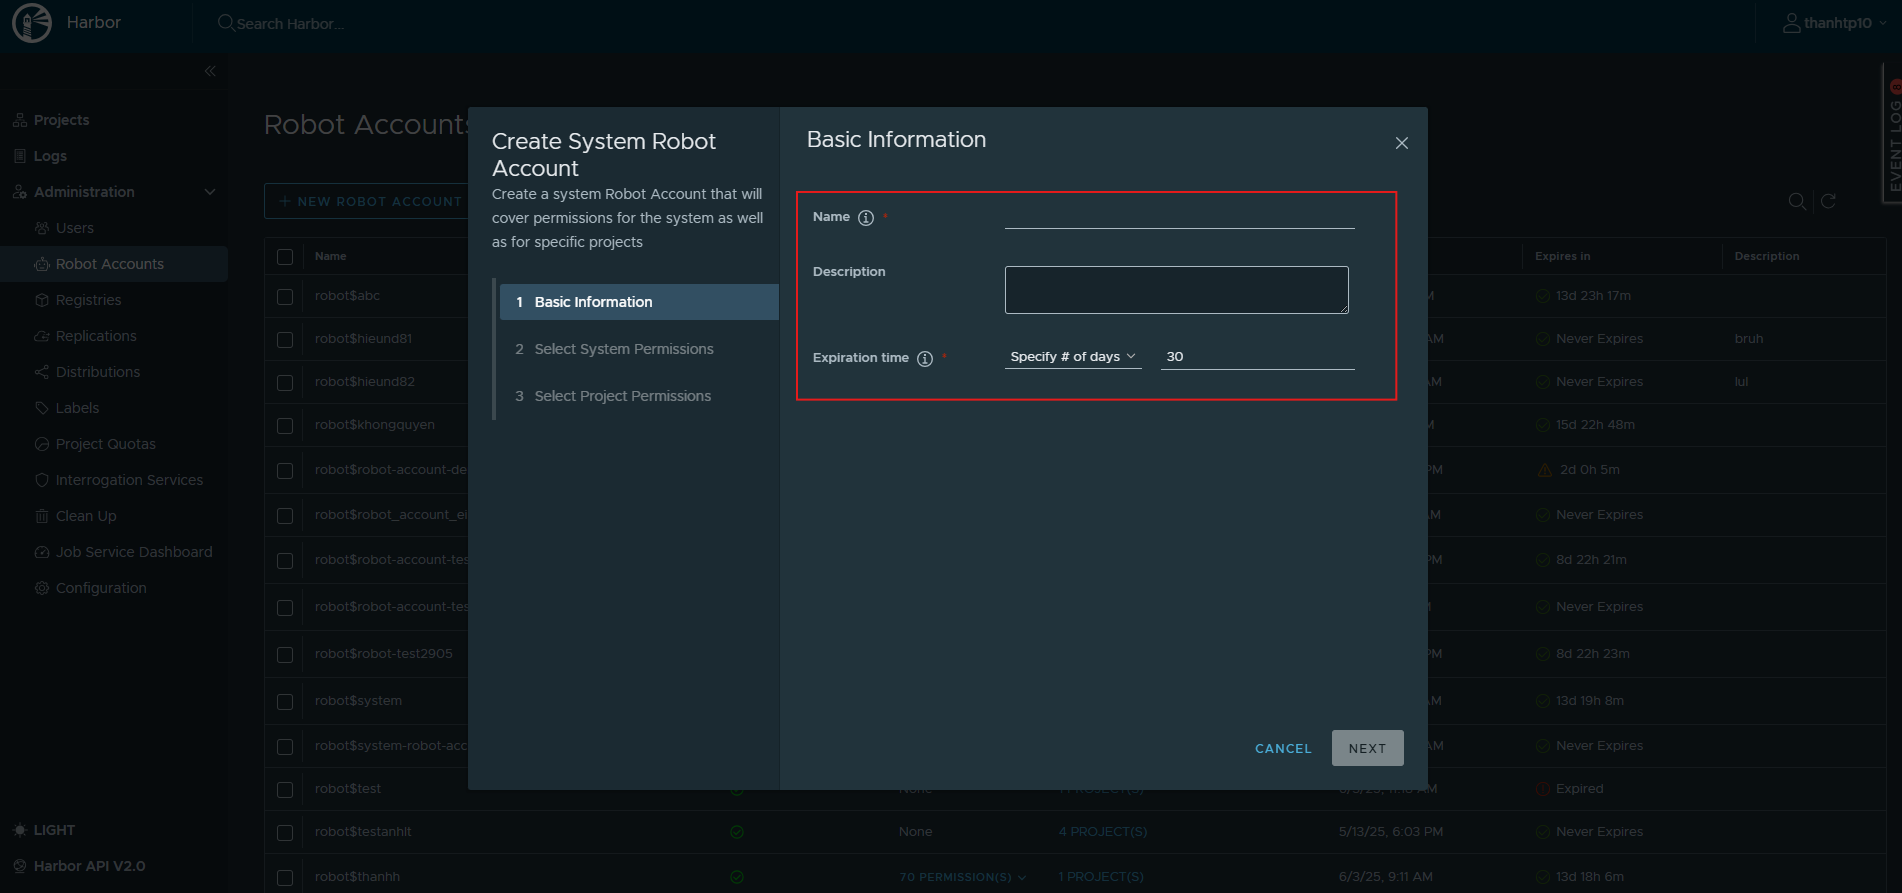
Task: Click into the Description text area
Action: click(x=1176, y=290)
